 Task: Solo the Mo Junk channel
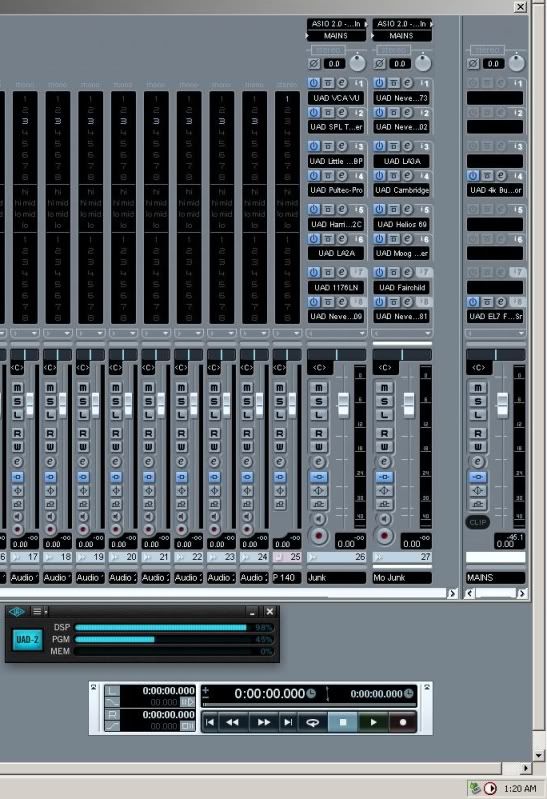coord(384,402)
